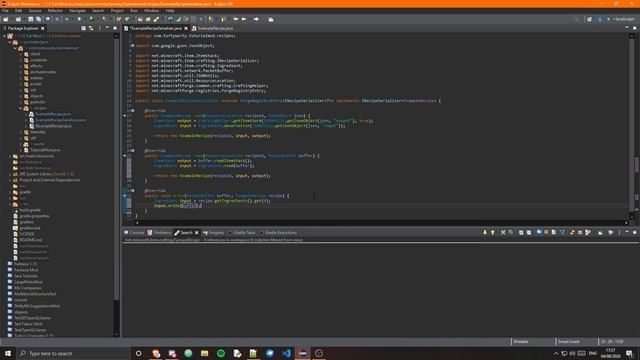The height and width of the screenshot is (360, 640).
Task: Expand Project and External Dependencies node
Action: point(10,180)
